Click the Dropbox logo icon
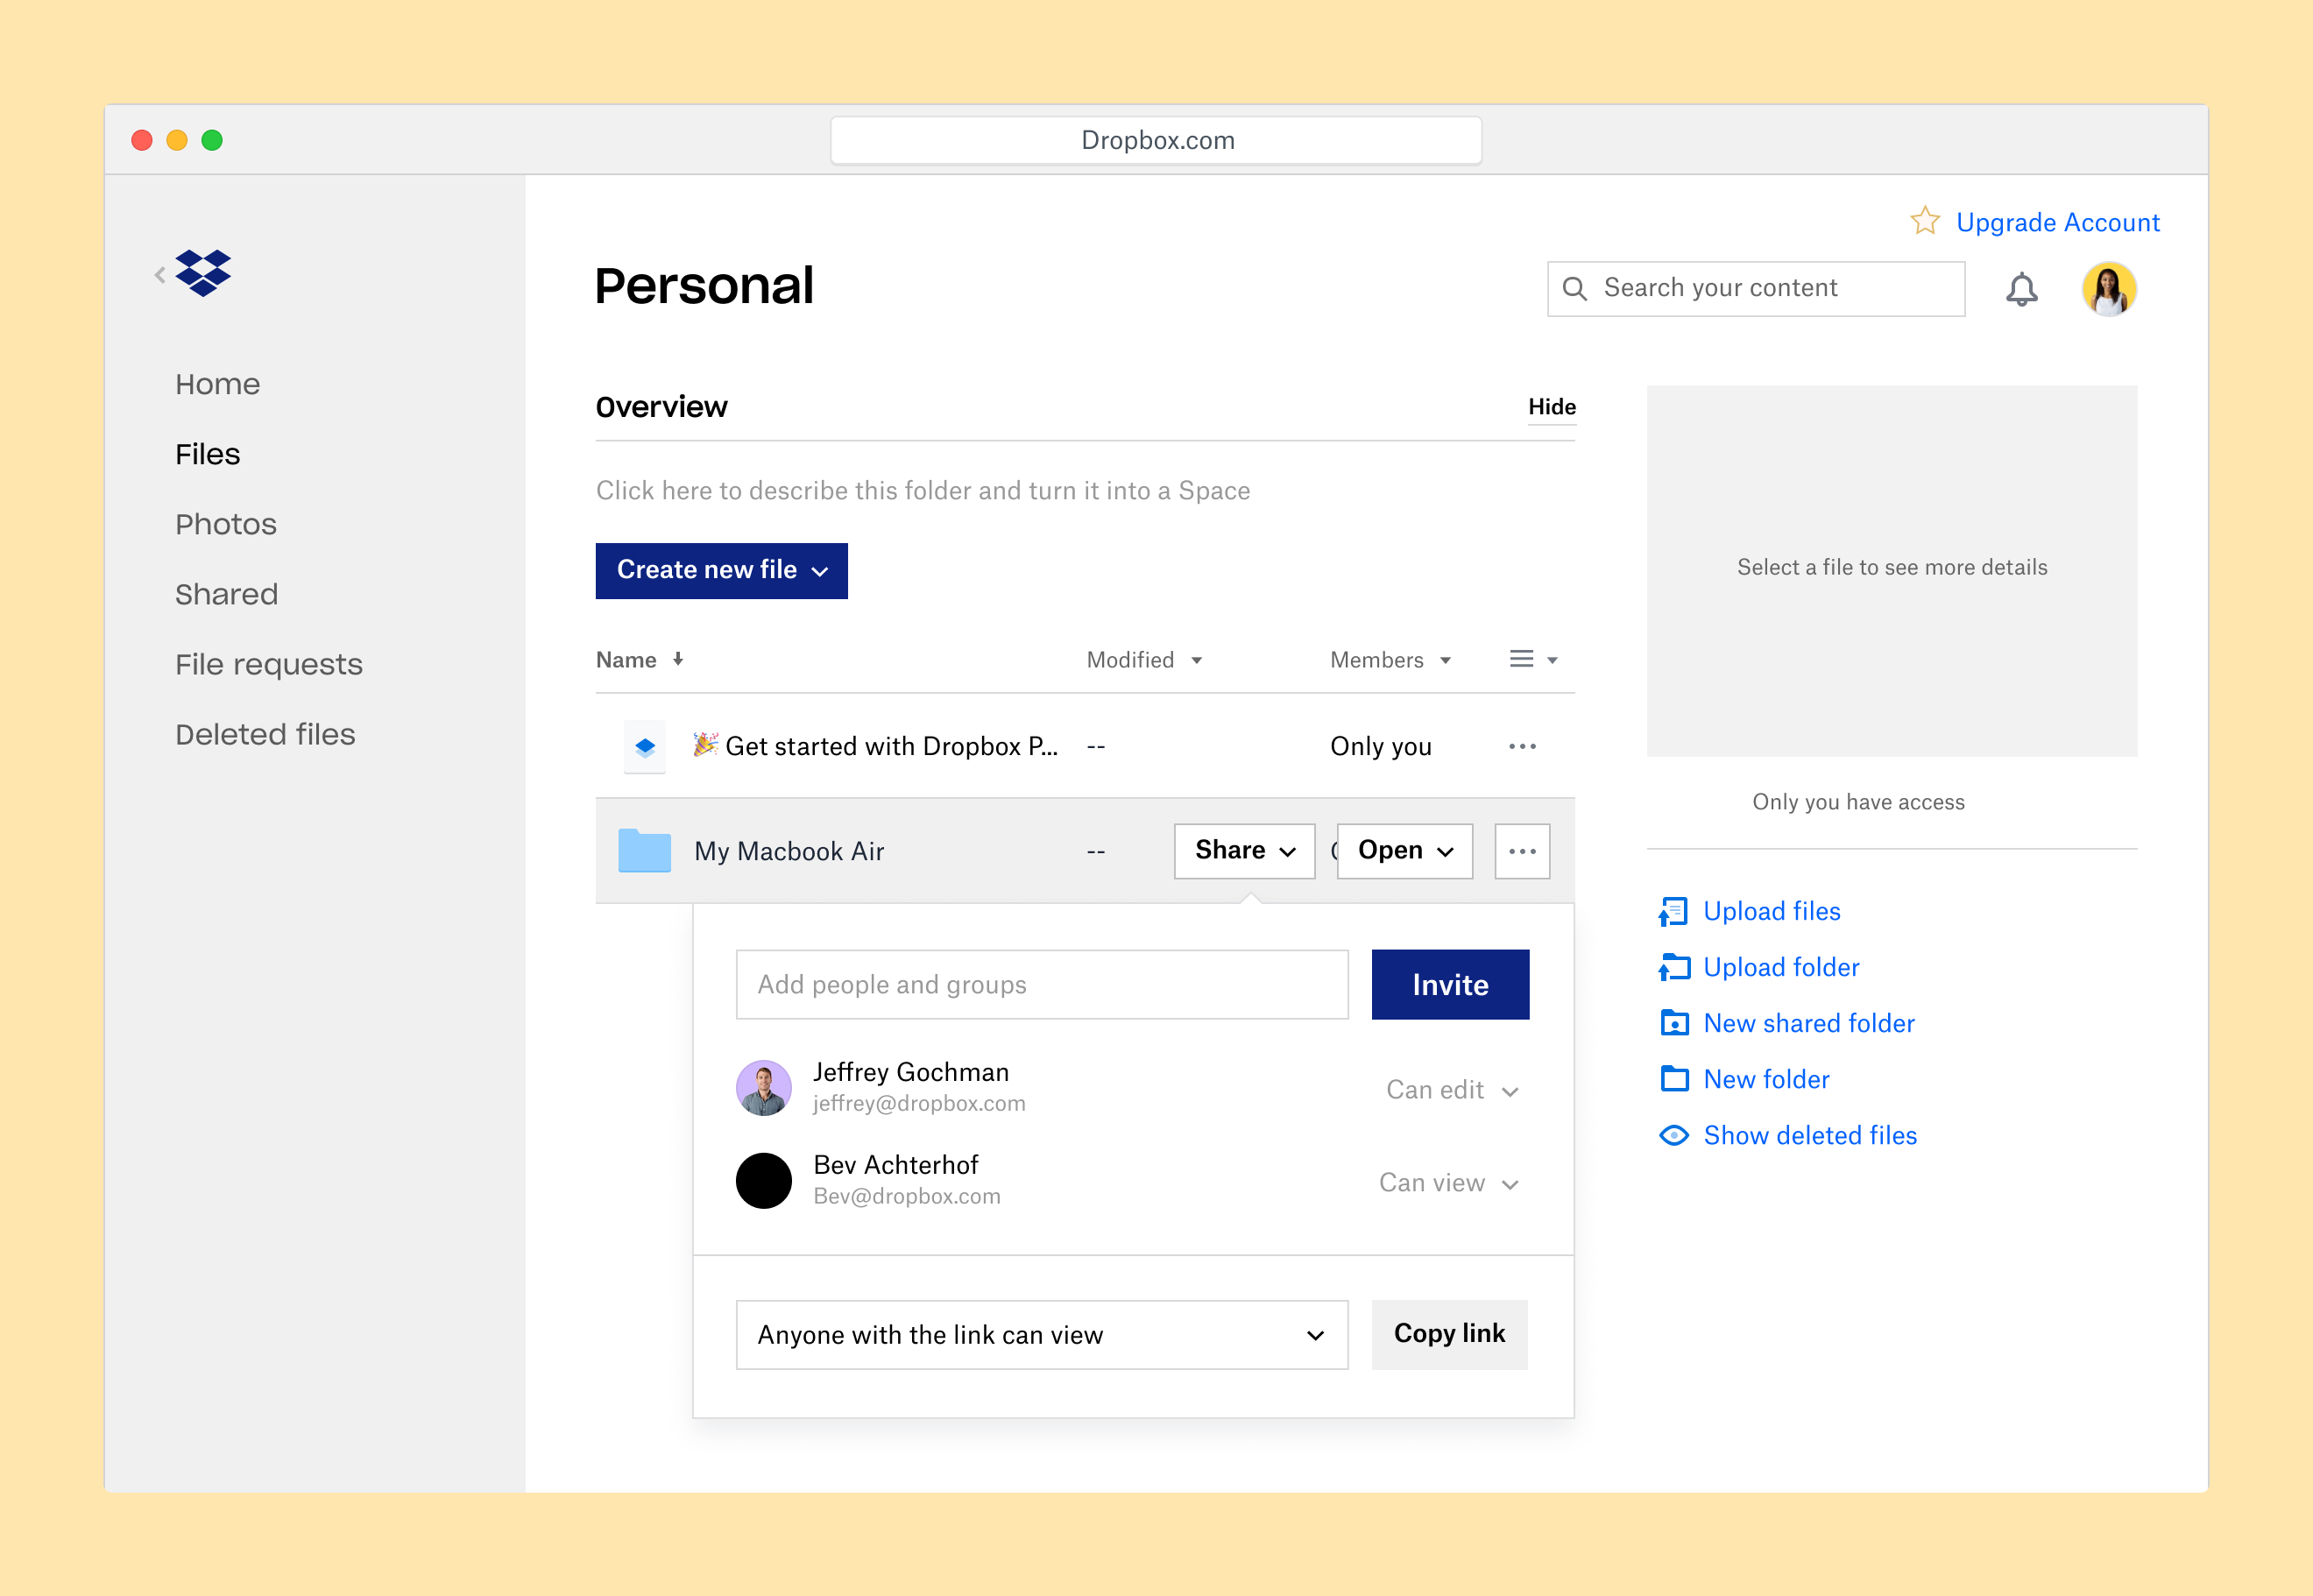Image resolution: width=2313 pixels, height=1596 pixels. [x=203, y=273]
